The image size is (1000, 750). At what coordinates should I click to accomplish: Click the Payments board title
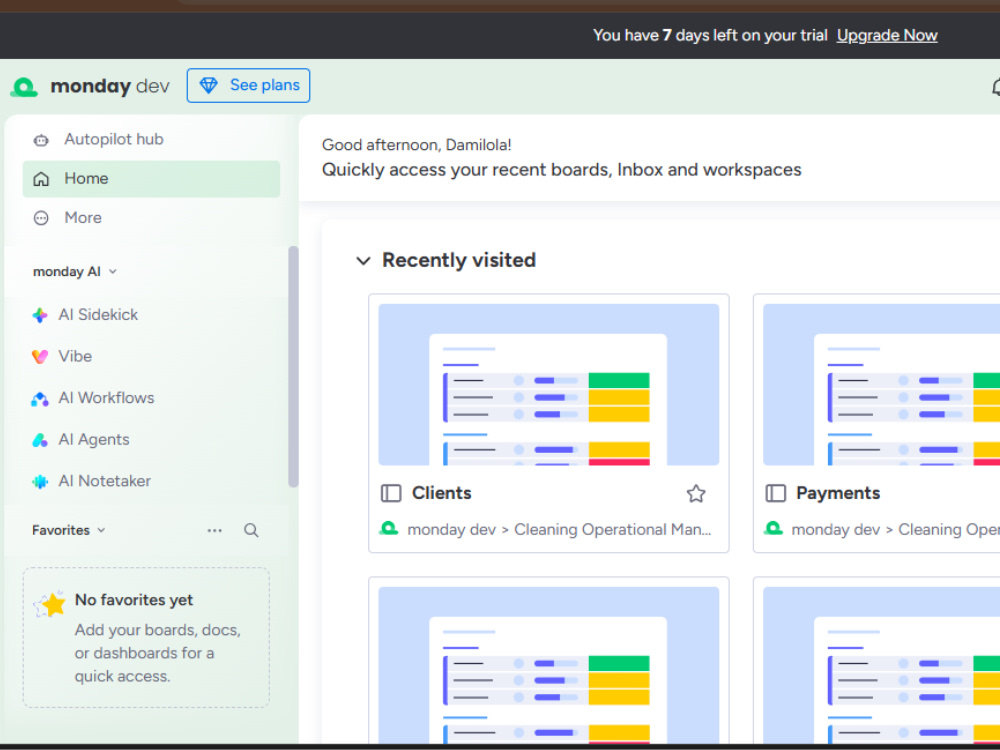pyautogui.click(x=838, y=493)
